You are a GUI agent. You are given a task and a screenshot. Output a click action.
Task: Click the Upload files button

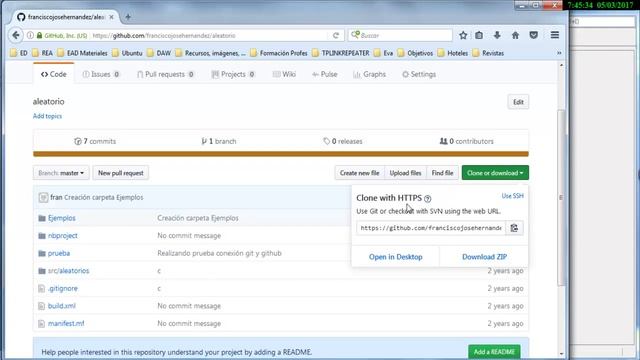tap(405, 173)
